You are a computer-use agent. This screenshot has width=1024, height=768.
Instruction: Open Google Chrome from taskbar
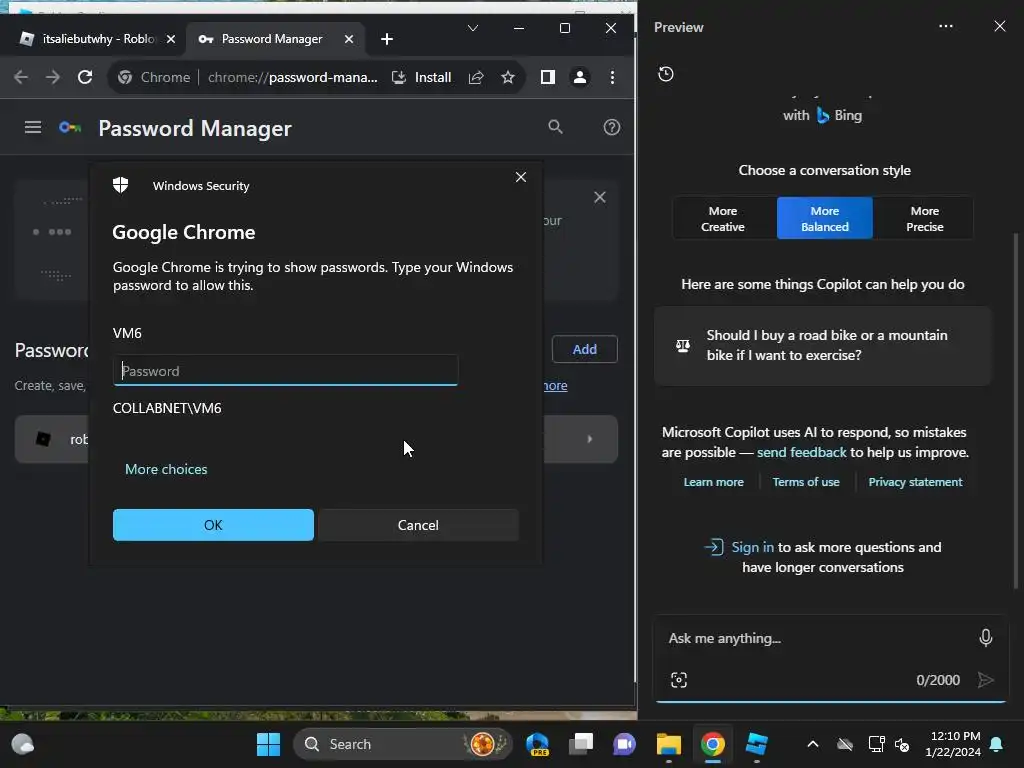pyautogui.click(x=712, y=744)
